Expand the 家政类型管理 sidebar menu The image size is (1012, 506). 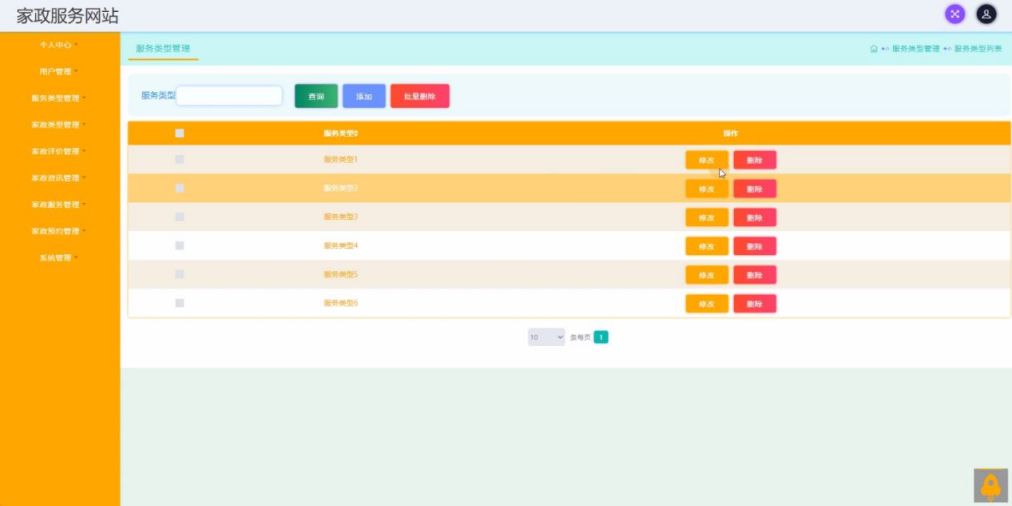tap(58, 125)
